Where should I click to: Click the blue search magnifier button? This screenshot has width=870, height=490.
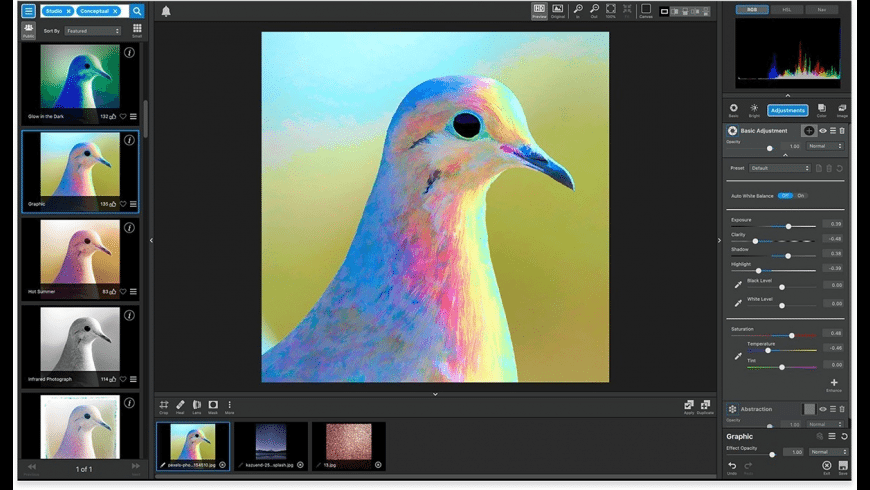pos(136,11)
